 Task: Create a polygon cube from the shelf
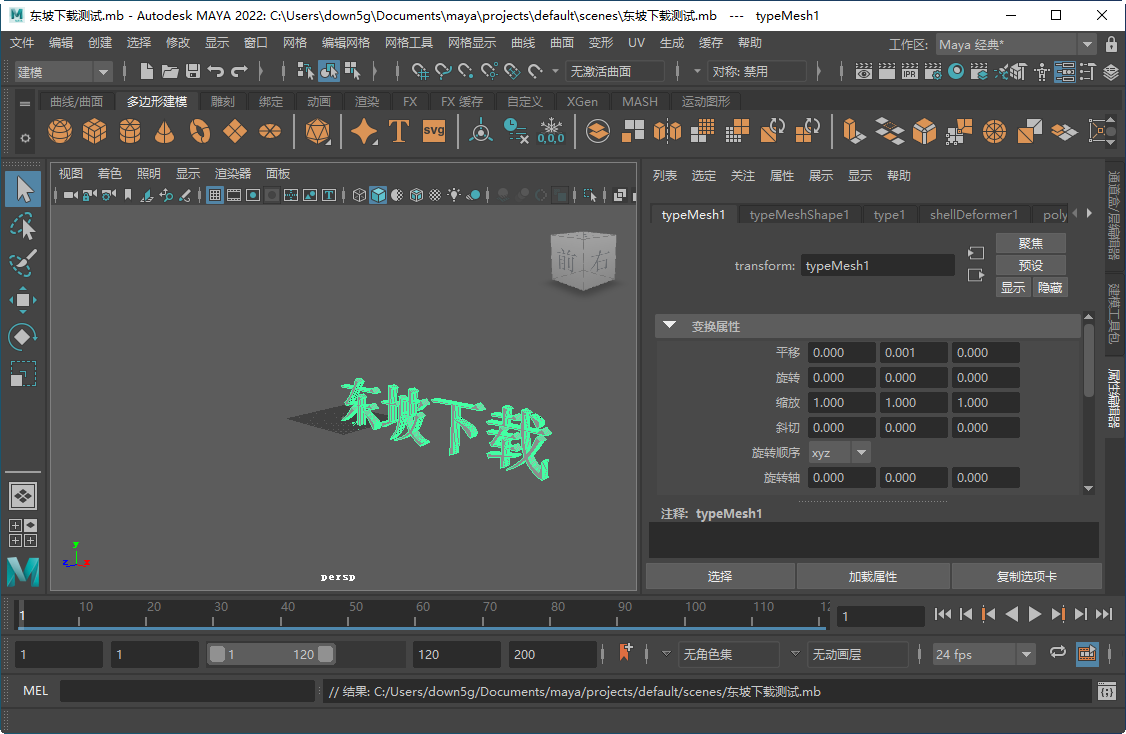pos(96,131)
